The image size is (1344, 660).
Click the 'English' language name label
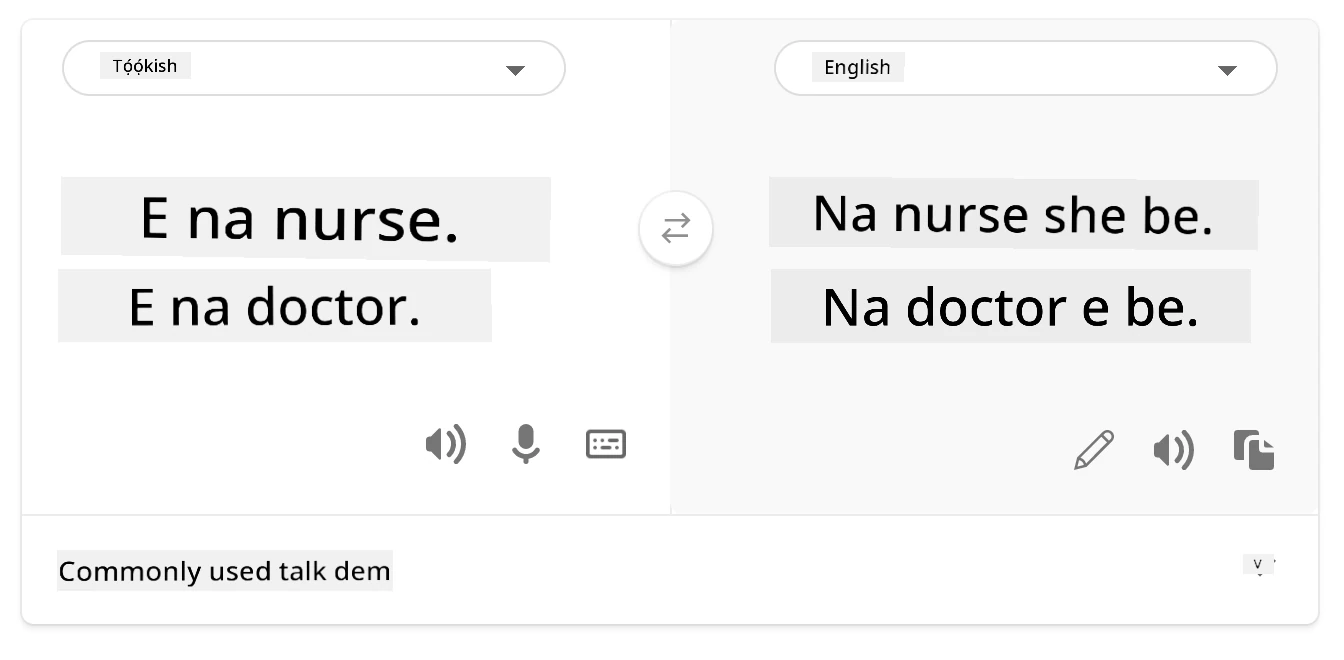[857, 68]
